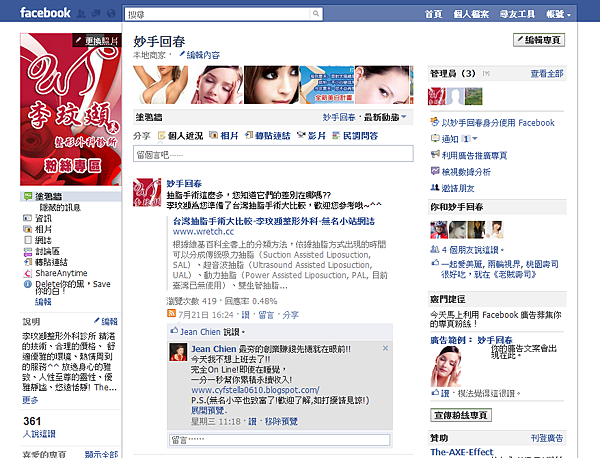
Task: Click the www.wretch.cc link
Action: point(203,231)
